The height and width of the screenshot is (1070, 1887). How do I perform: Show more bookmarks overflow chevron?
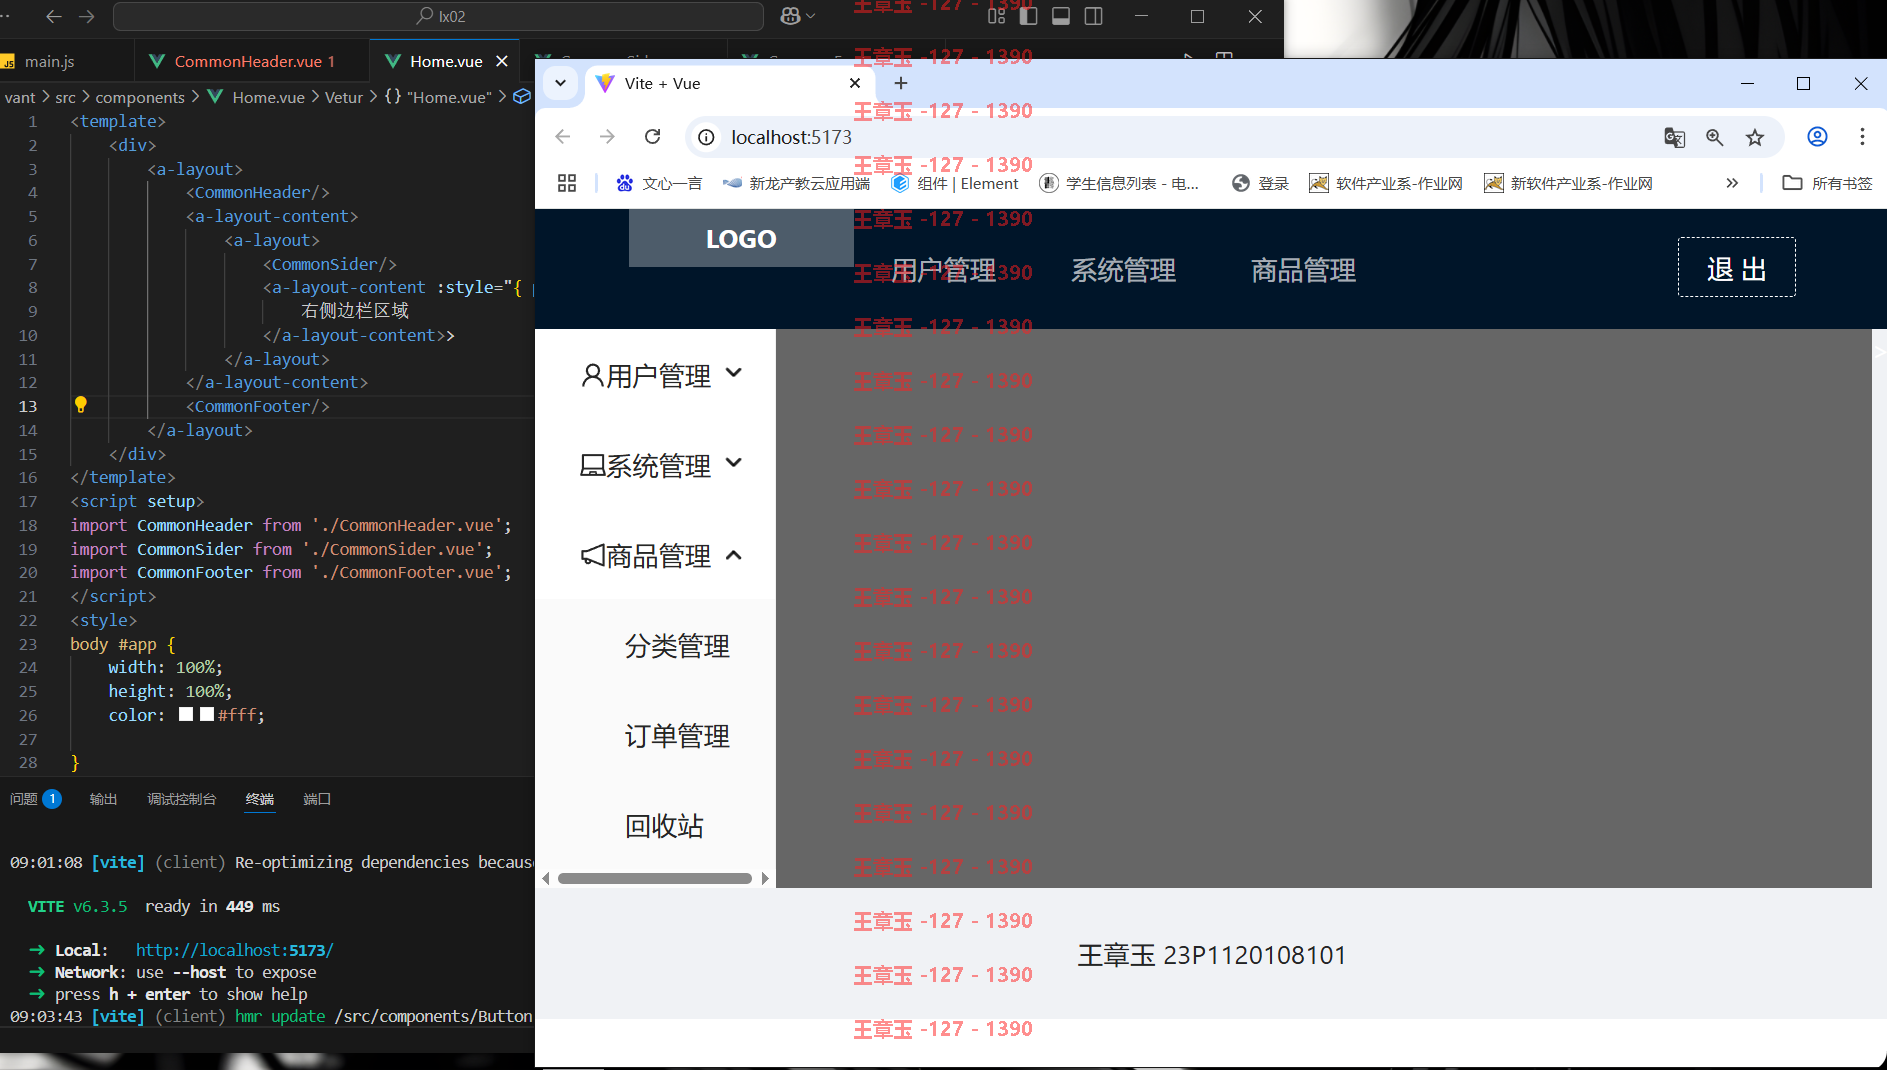1732,183
